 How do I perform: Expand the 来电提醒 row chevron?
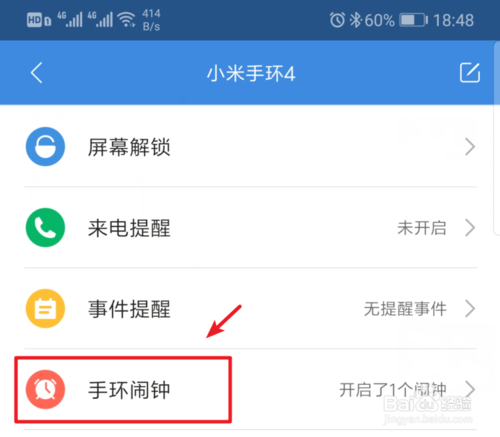470,228
